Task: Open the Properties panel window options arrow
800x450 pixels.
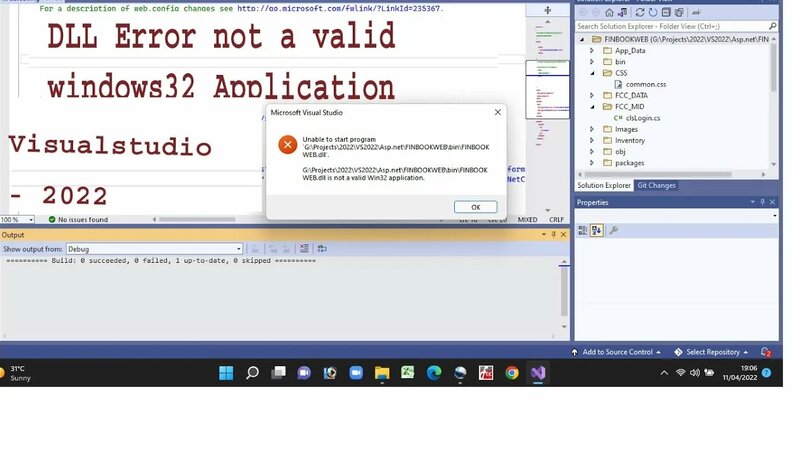Action: [753, 202]
